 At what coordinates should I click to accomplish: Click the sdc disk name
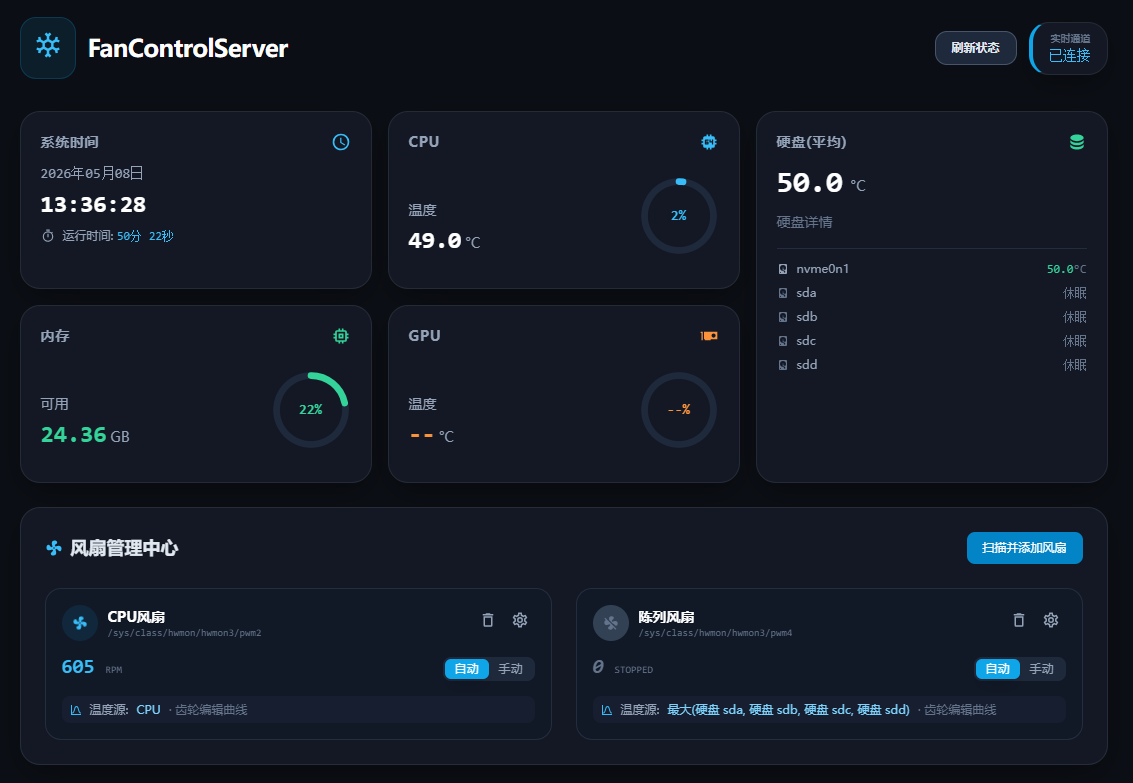806,341
